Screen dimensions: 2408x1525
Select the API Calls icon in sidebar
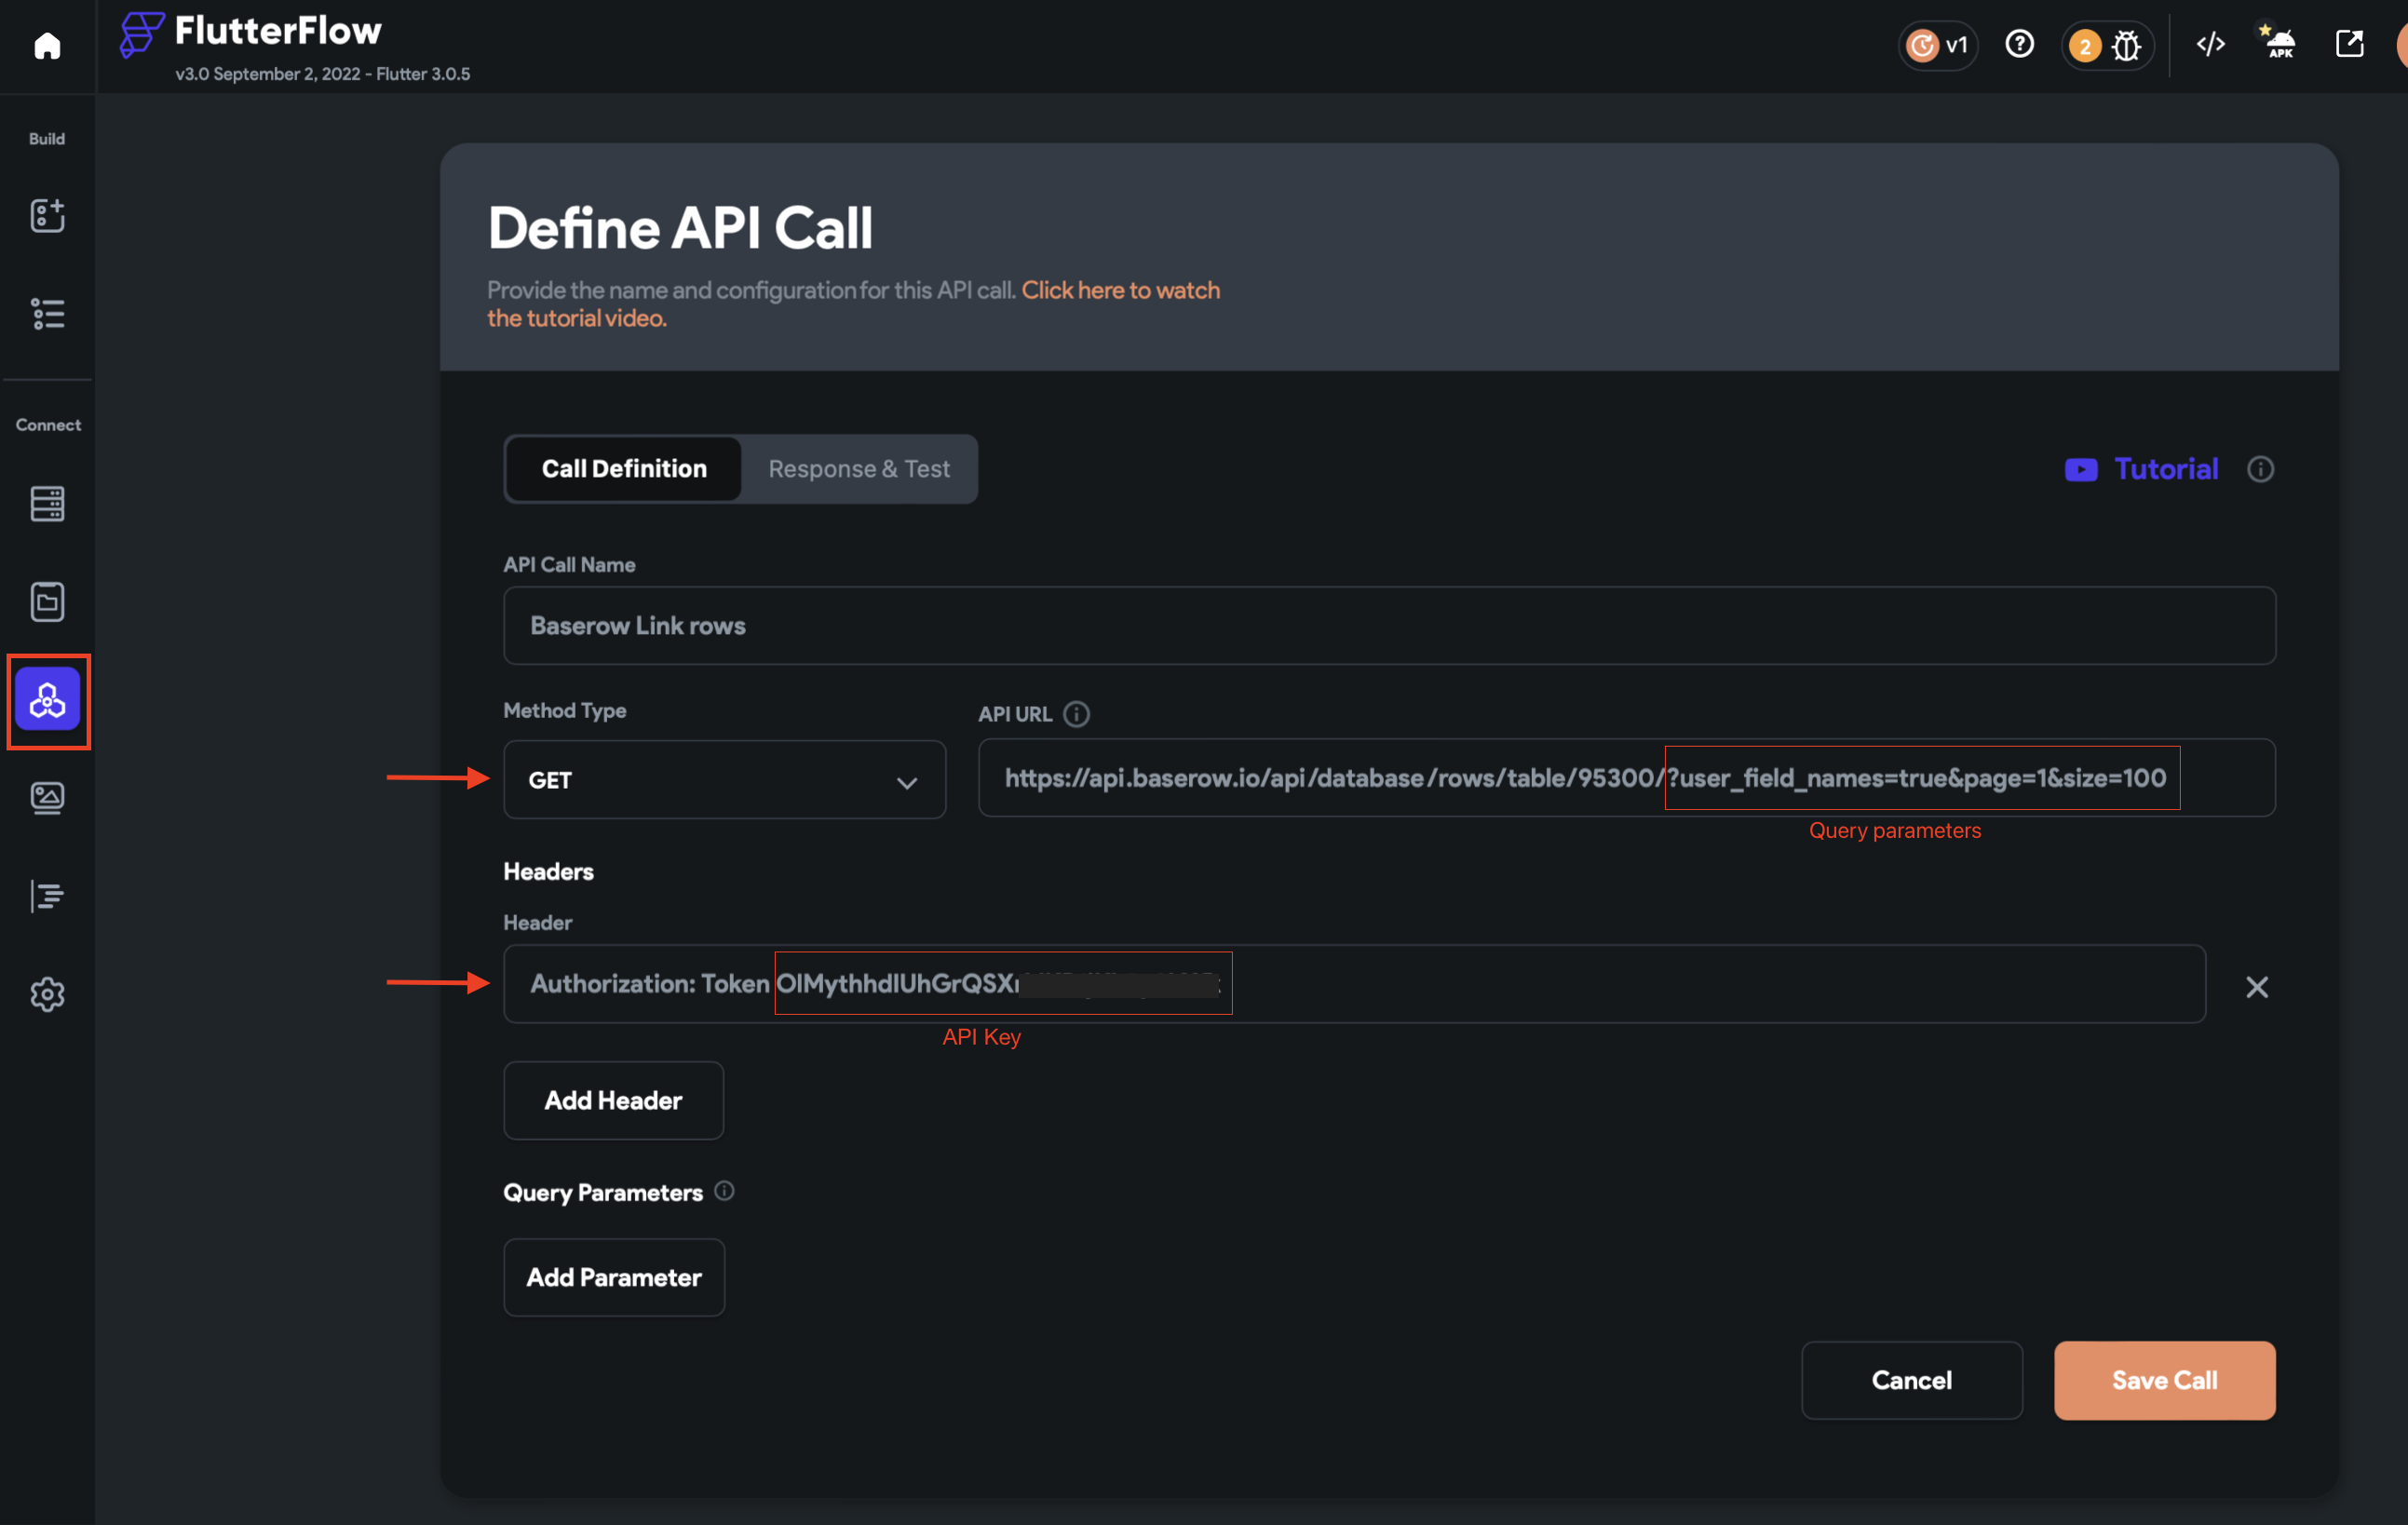point(47,701)
